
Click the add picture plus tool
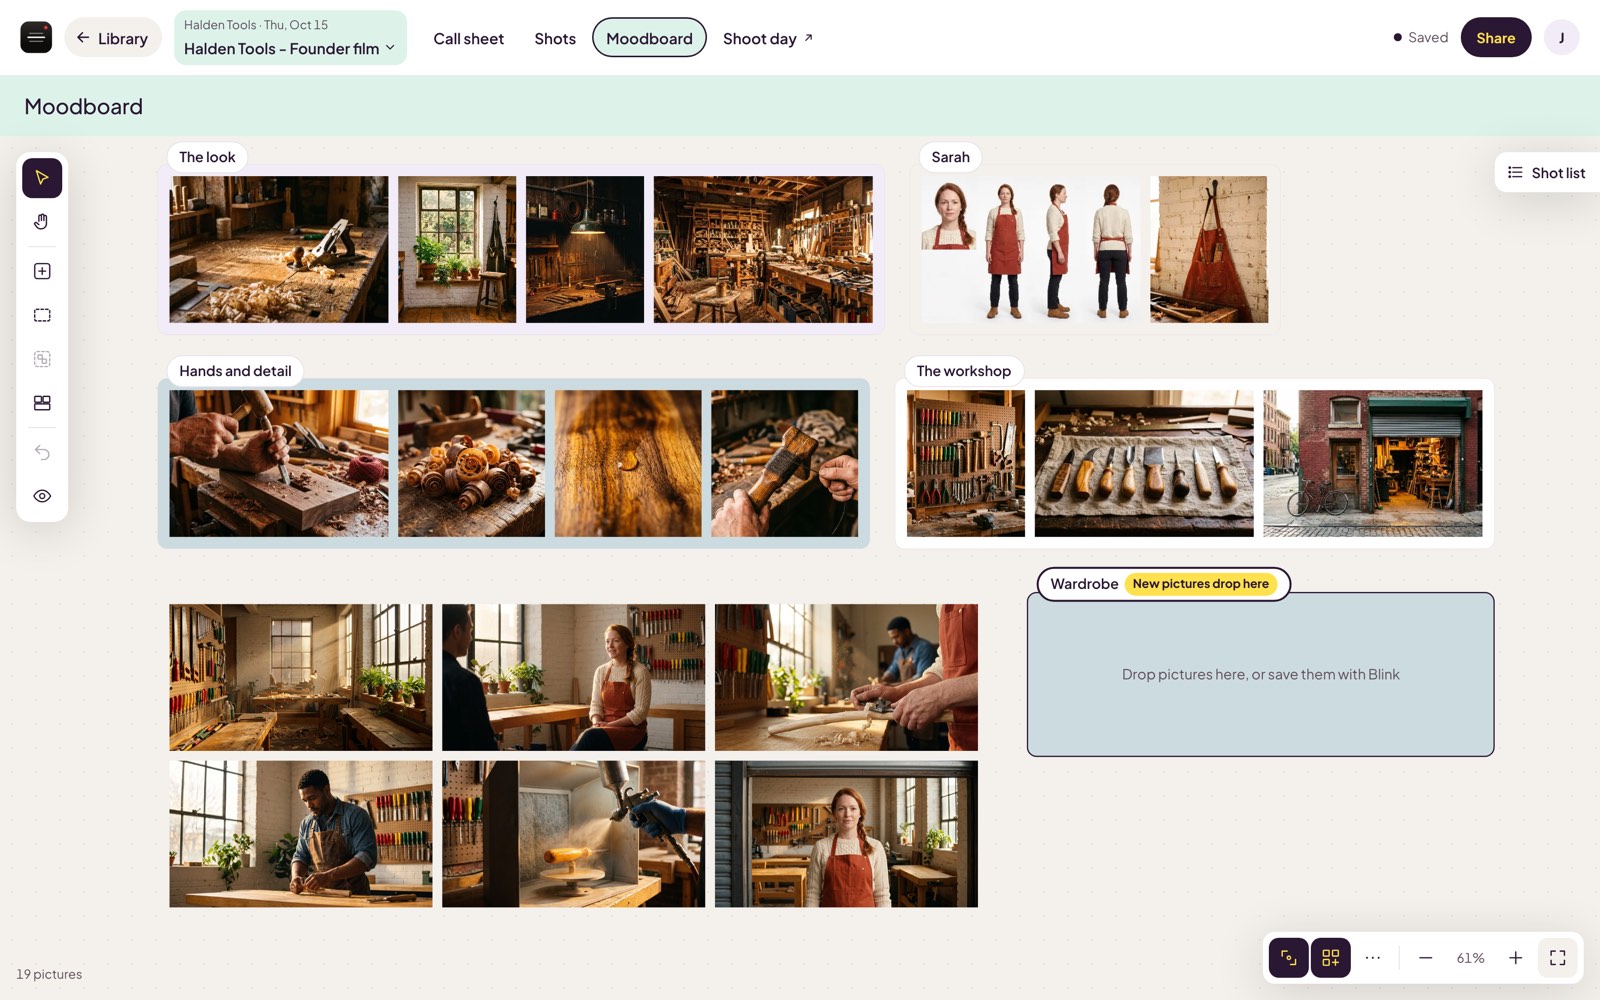42,271
